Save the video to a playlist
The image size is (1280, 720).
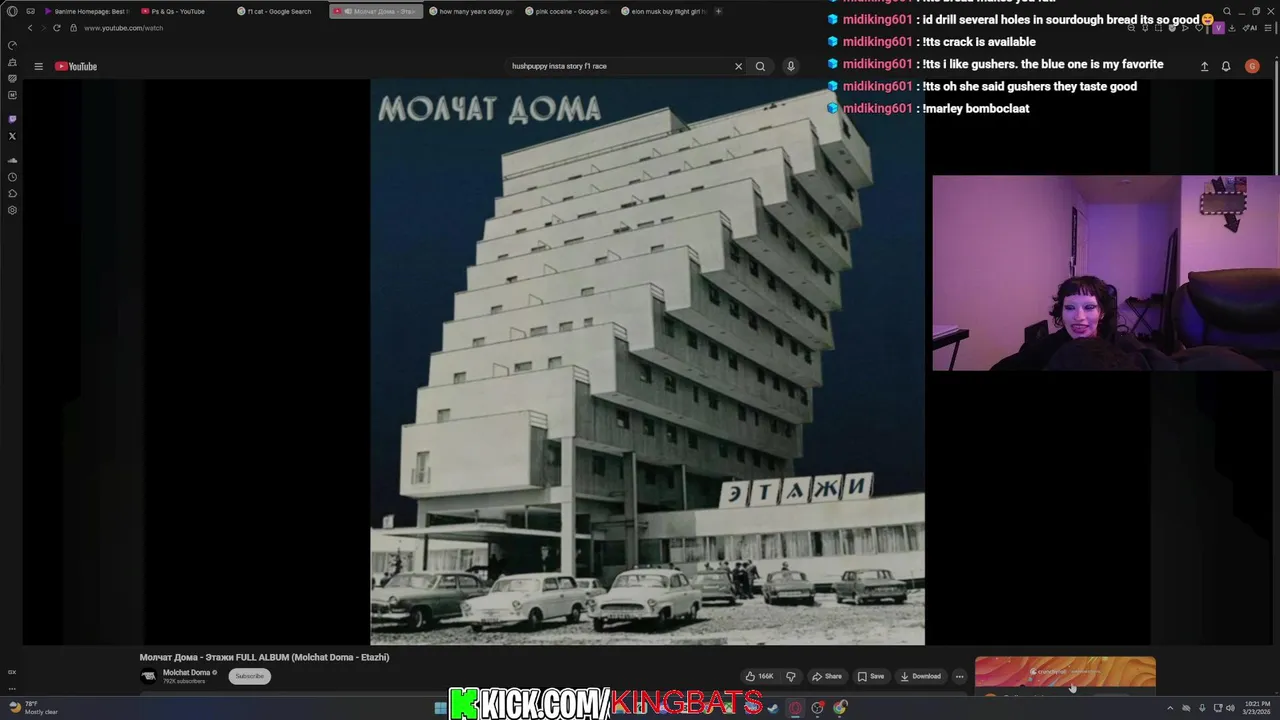coord(870,676)
